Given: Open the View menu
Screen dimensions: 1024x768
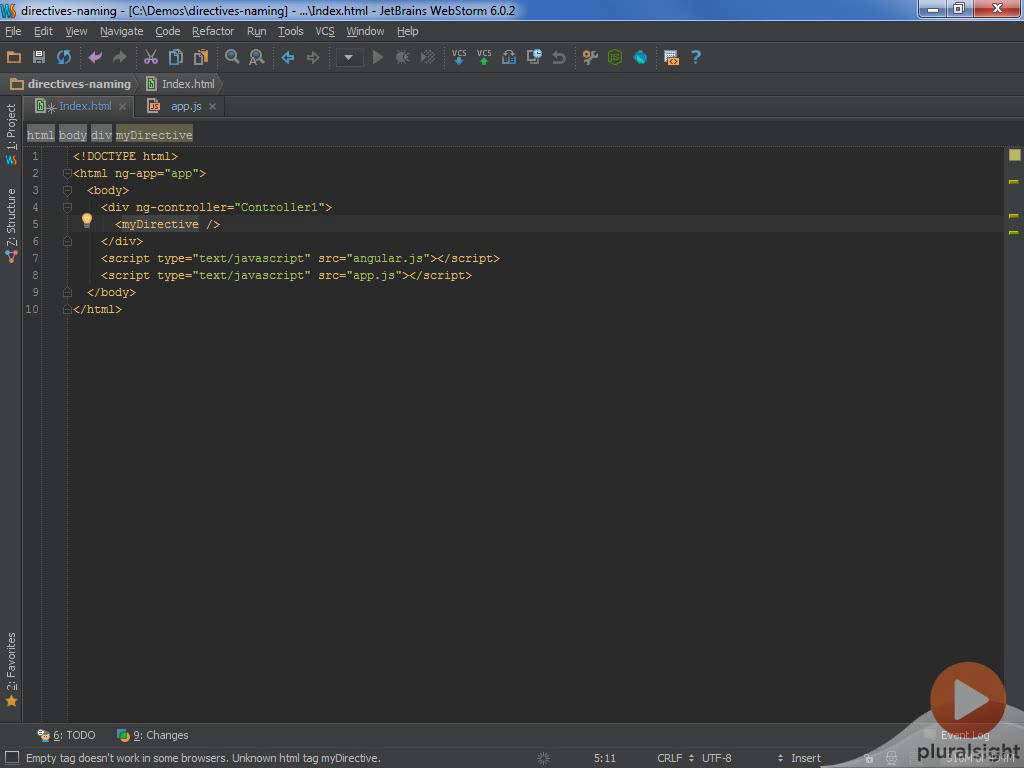Looking at the screenshot, I should click(x=76, y=31).
